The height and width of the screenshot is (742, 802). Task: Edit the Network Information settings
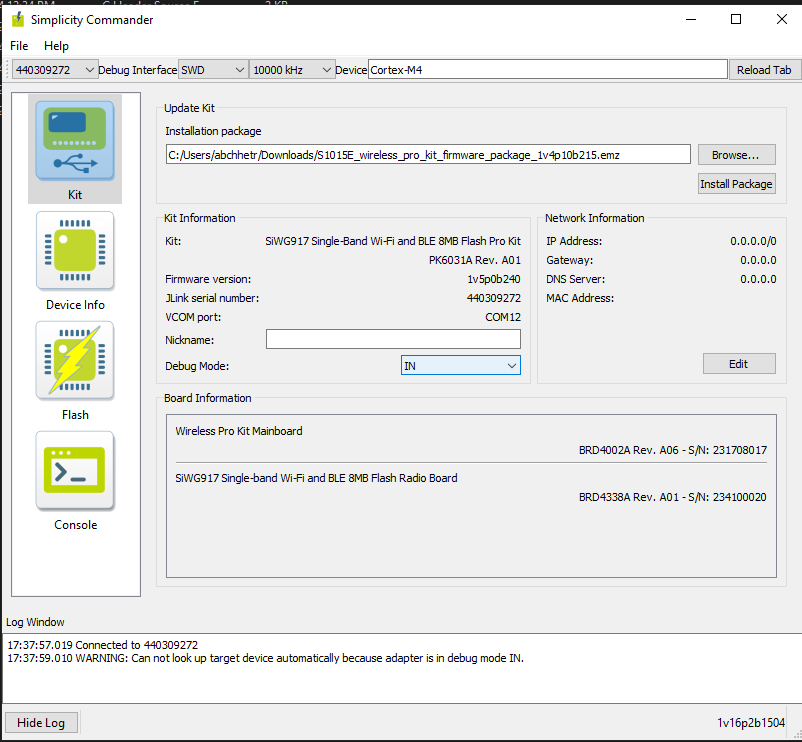click(739, 363)
